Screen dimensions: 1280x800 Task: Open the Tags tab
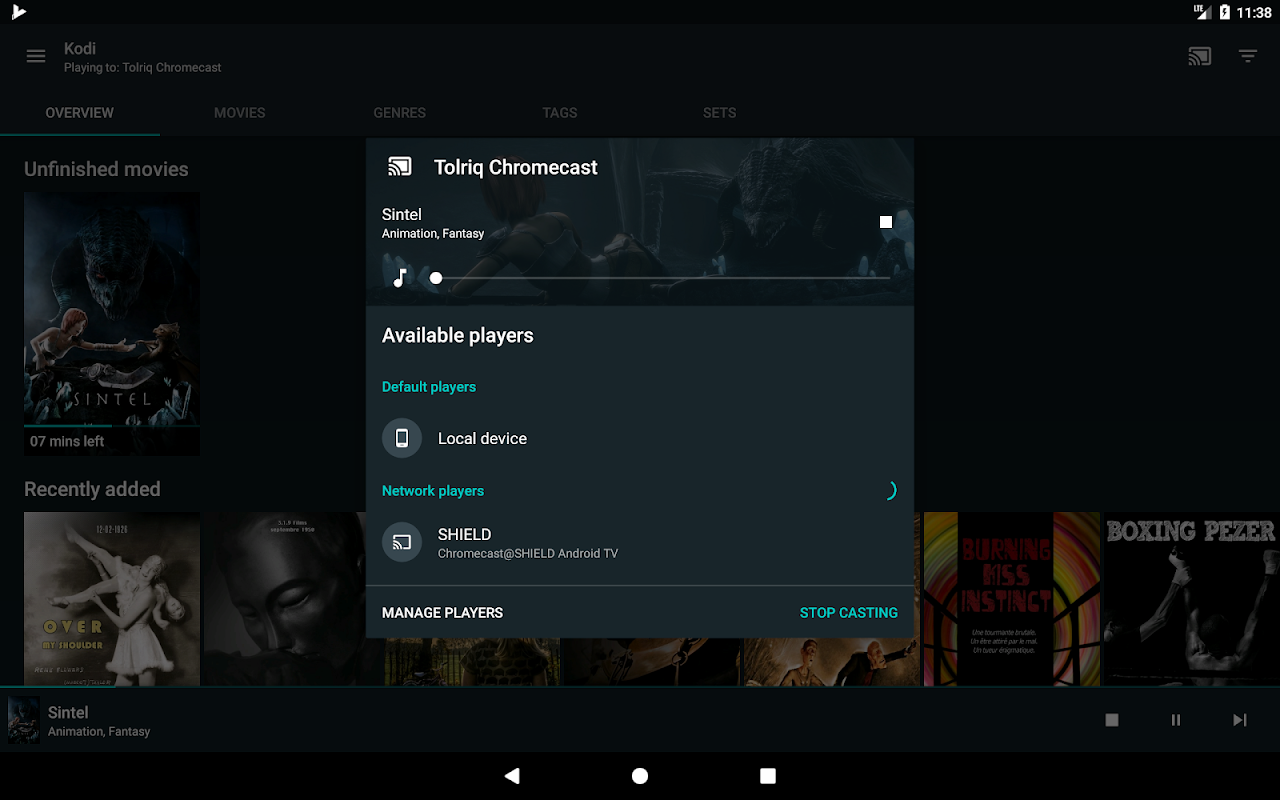click(x=560, y=113)
